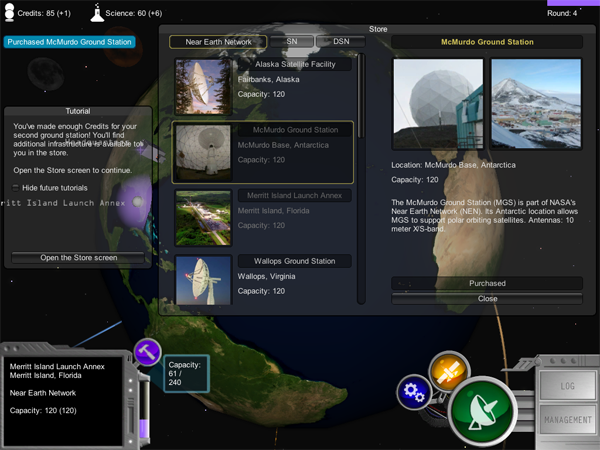Click the Credits: 85 (+1) text
Image resolution: width=600 pixels, height=450 pixels.
[44, 13]
